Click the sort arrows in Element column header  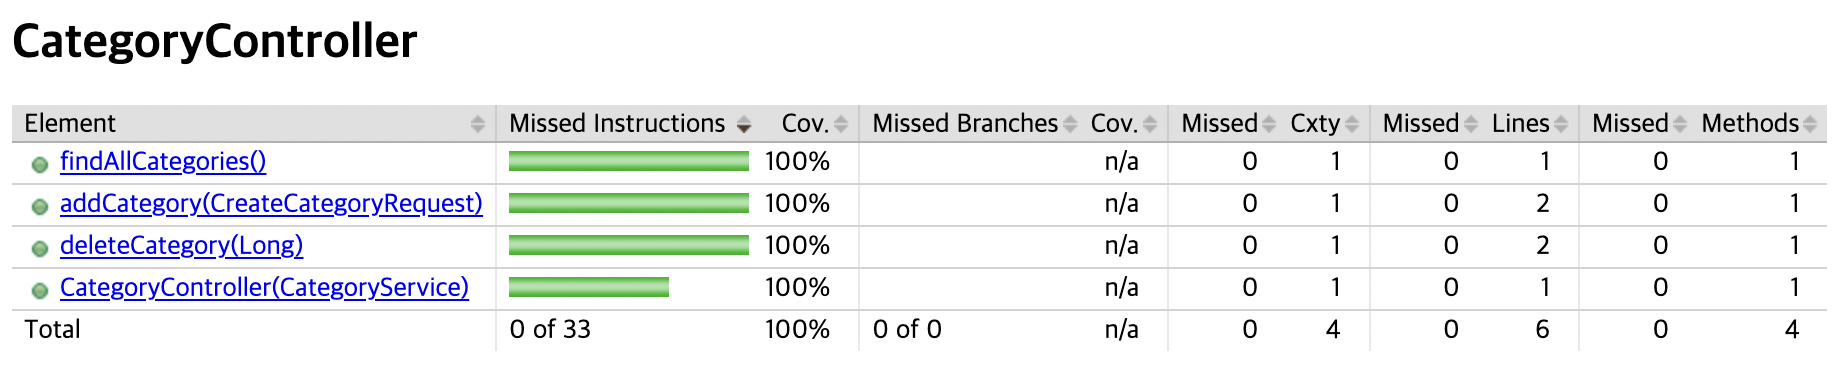pyautogui.click(x=477, y=124)
